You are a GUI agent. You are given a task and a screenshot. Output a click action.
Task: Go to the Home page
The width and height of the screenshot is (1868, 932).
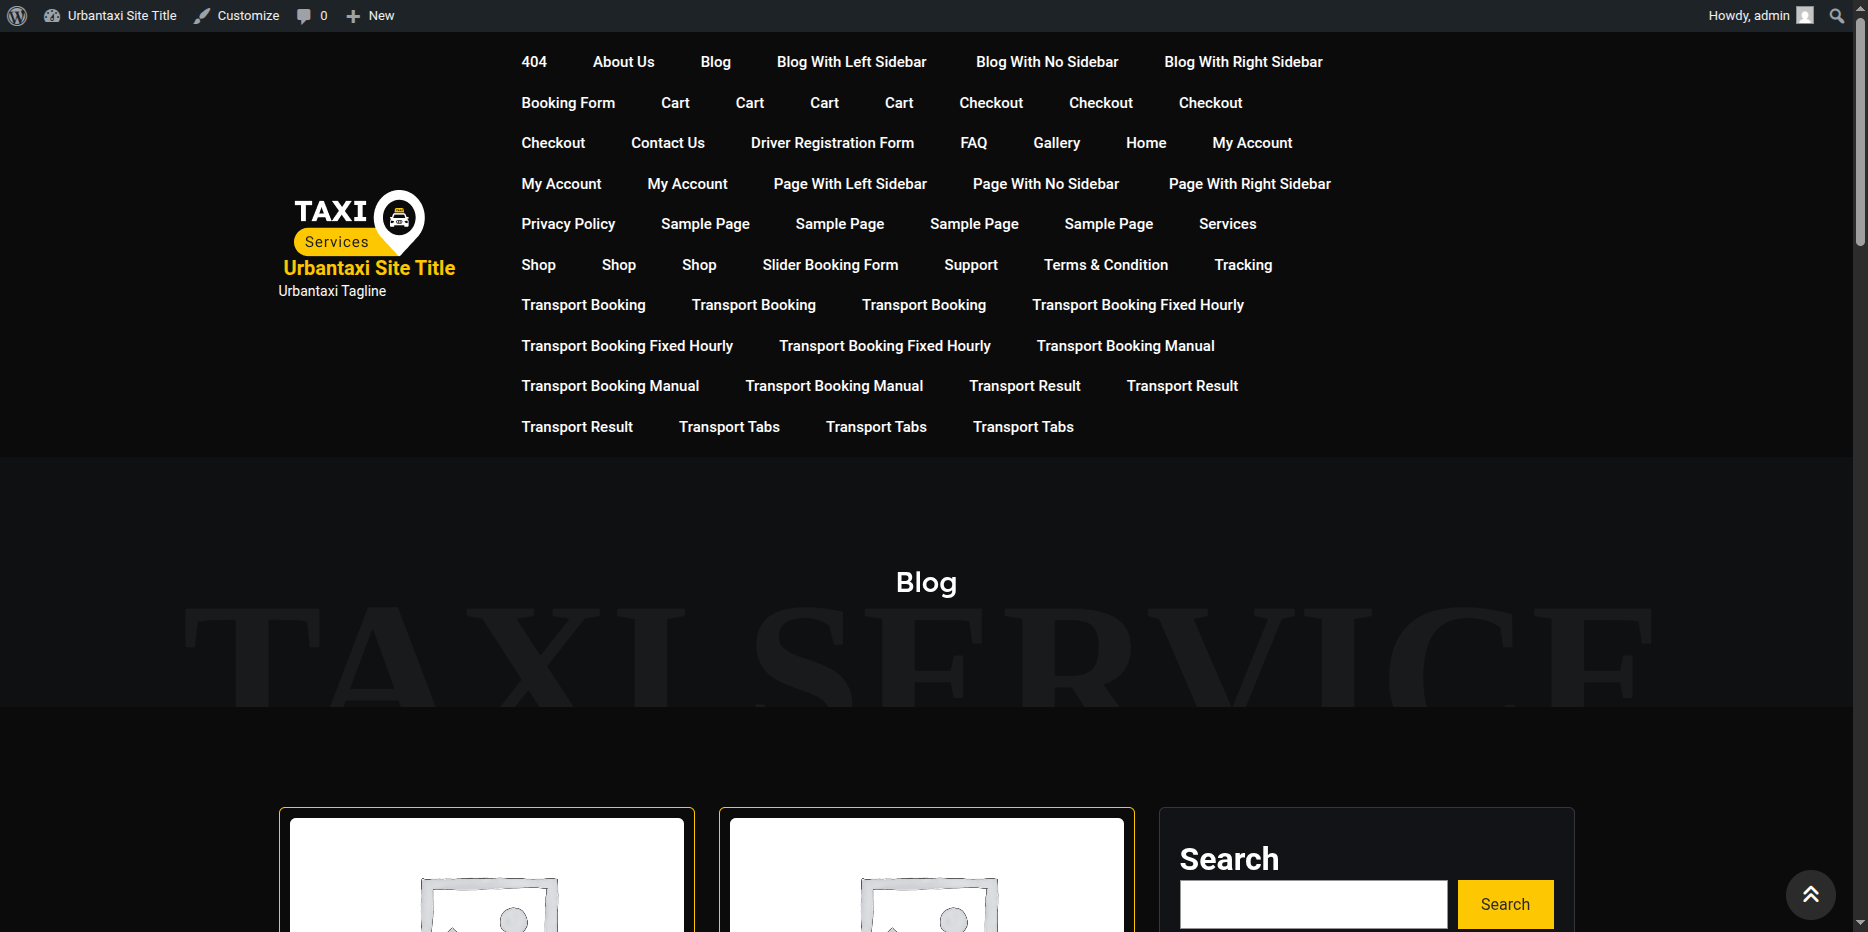(1146, 143)
